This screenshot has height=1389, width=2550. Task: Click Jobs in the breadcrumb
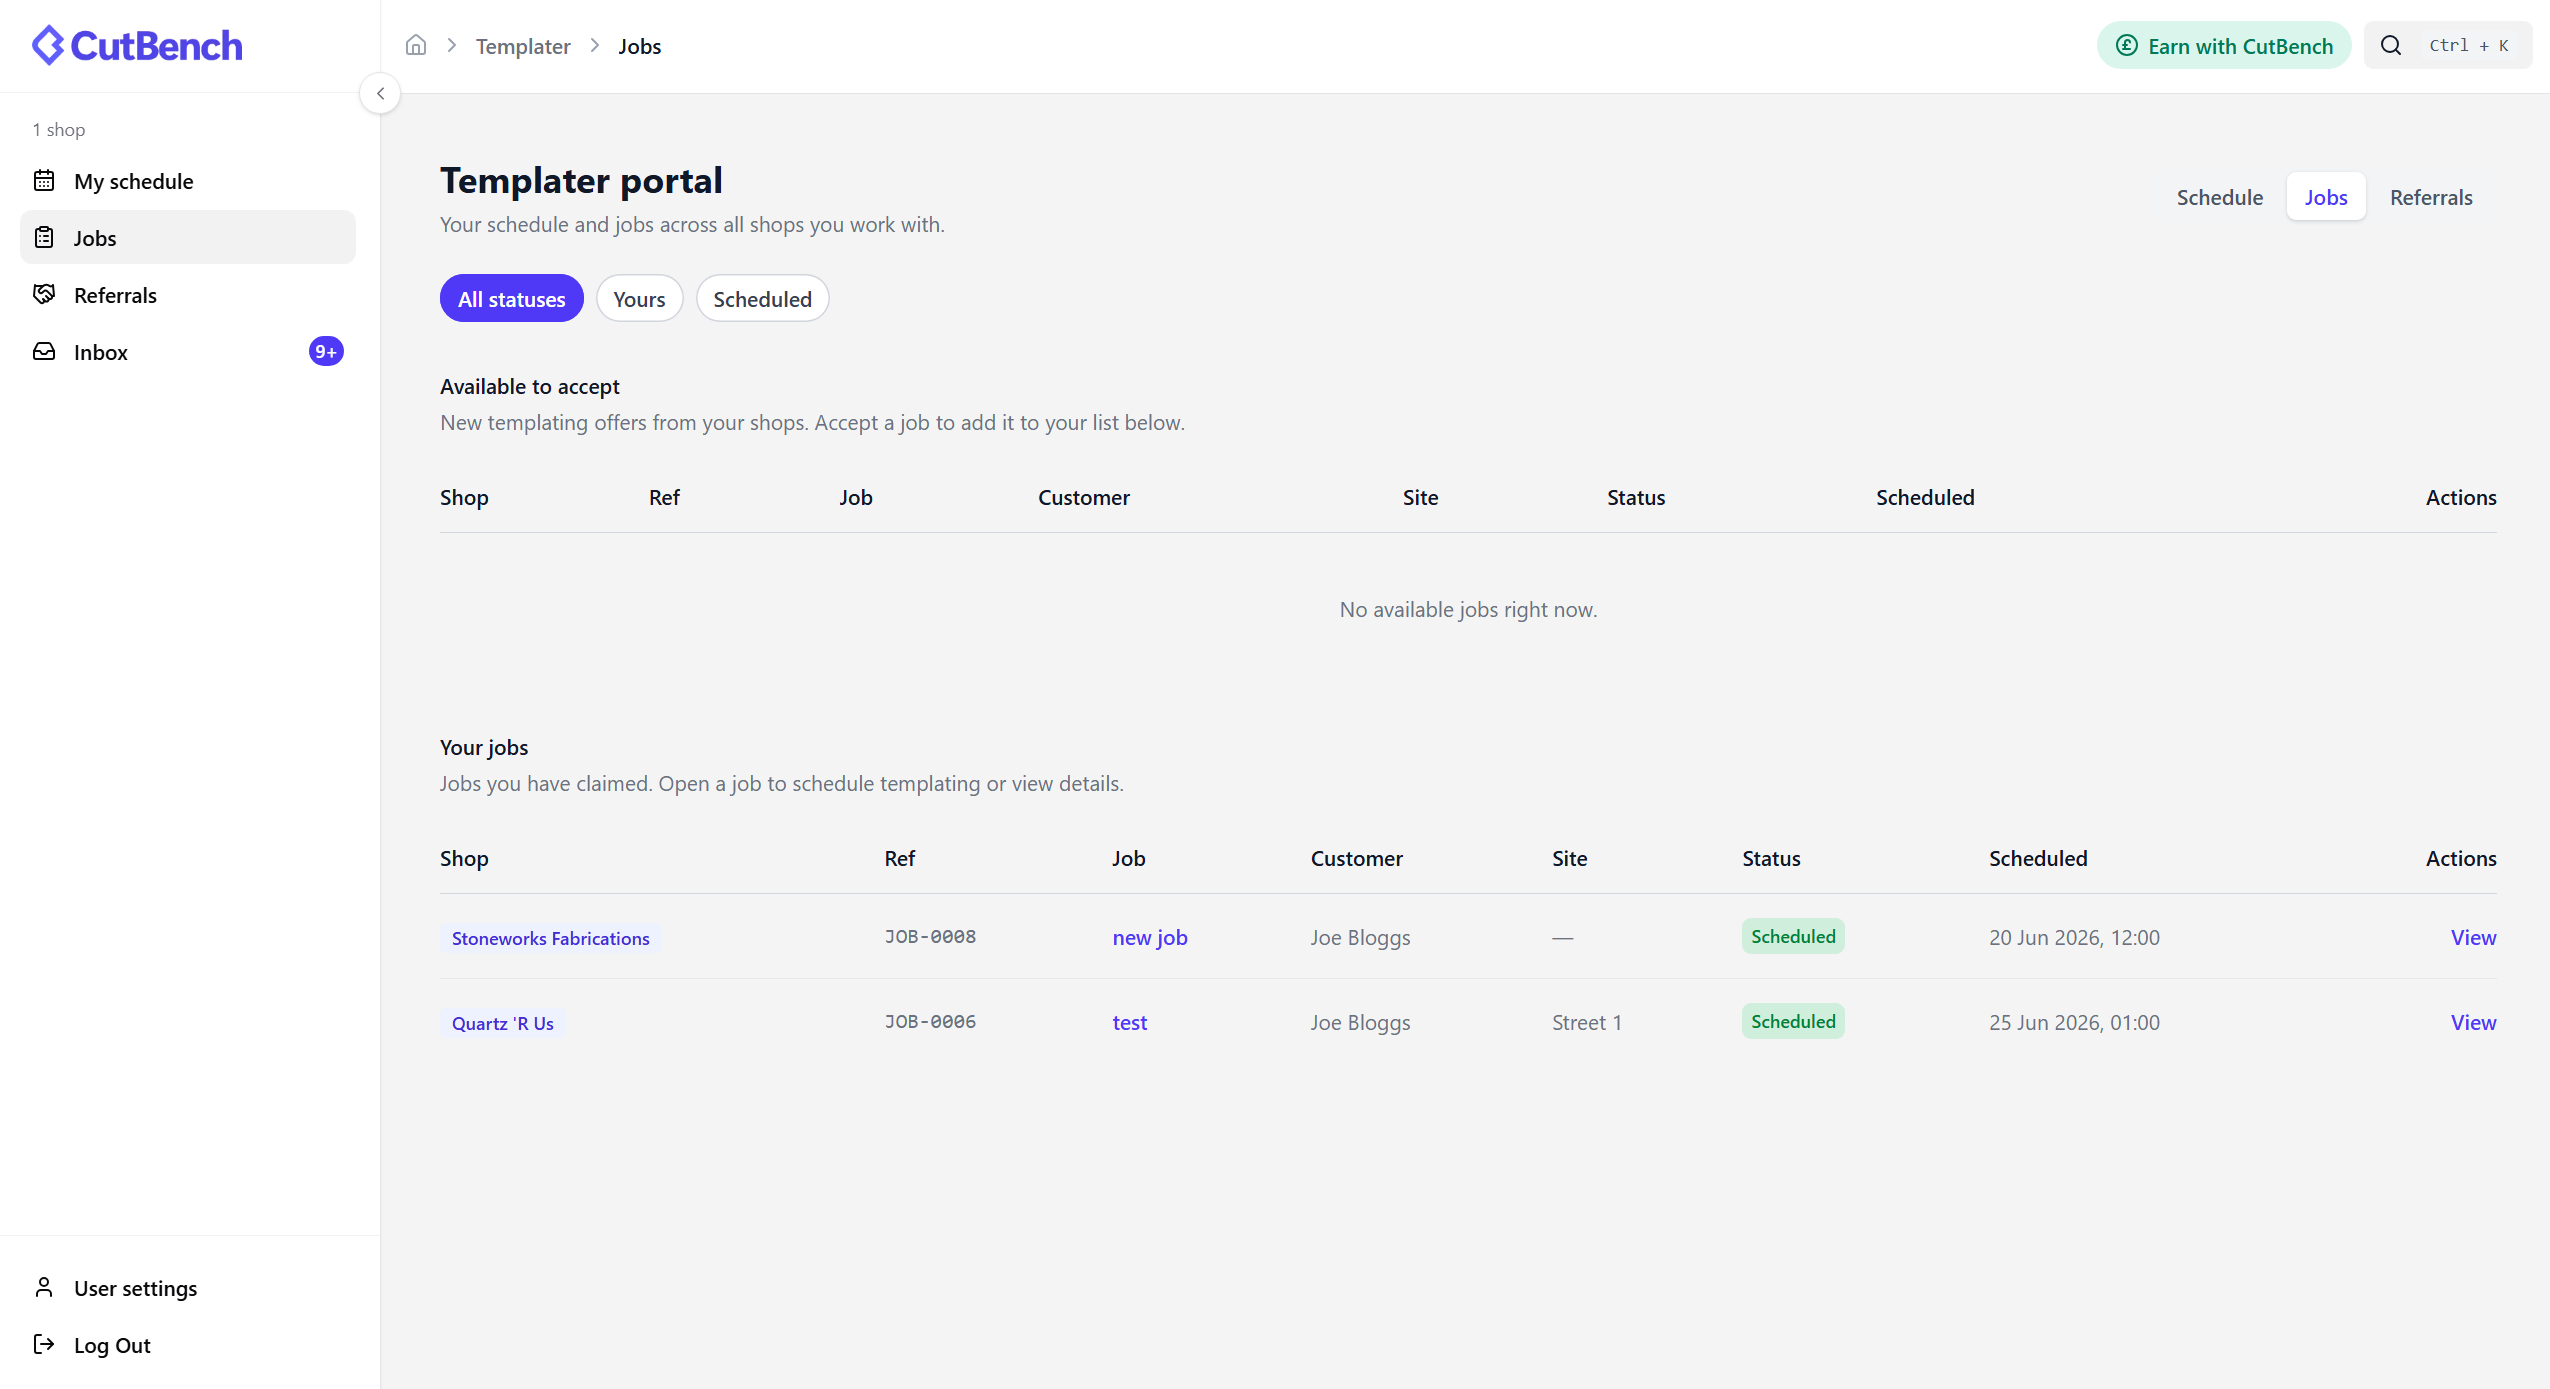point(640,46)
